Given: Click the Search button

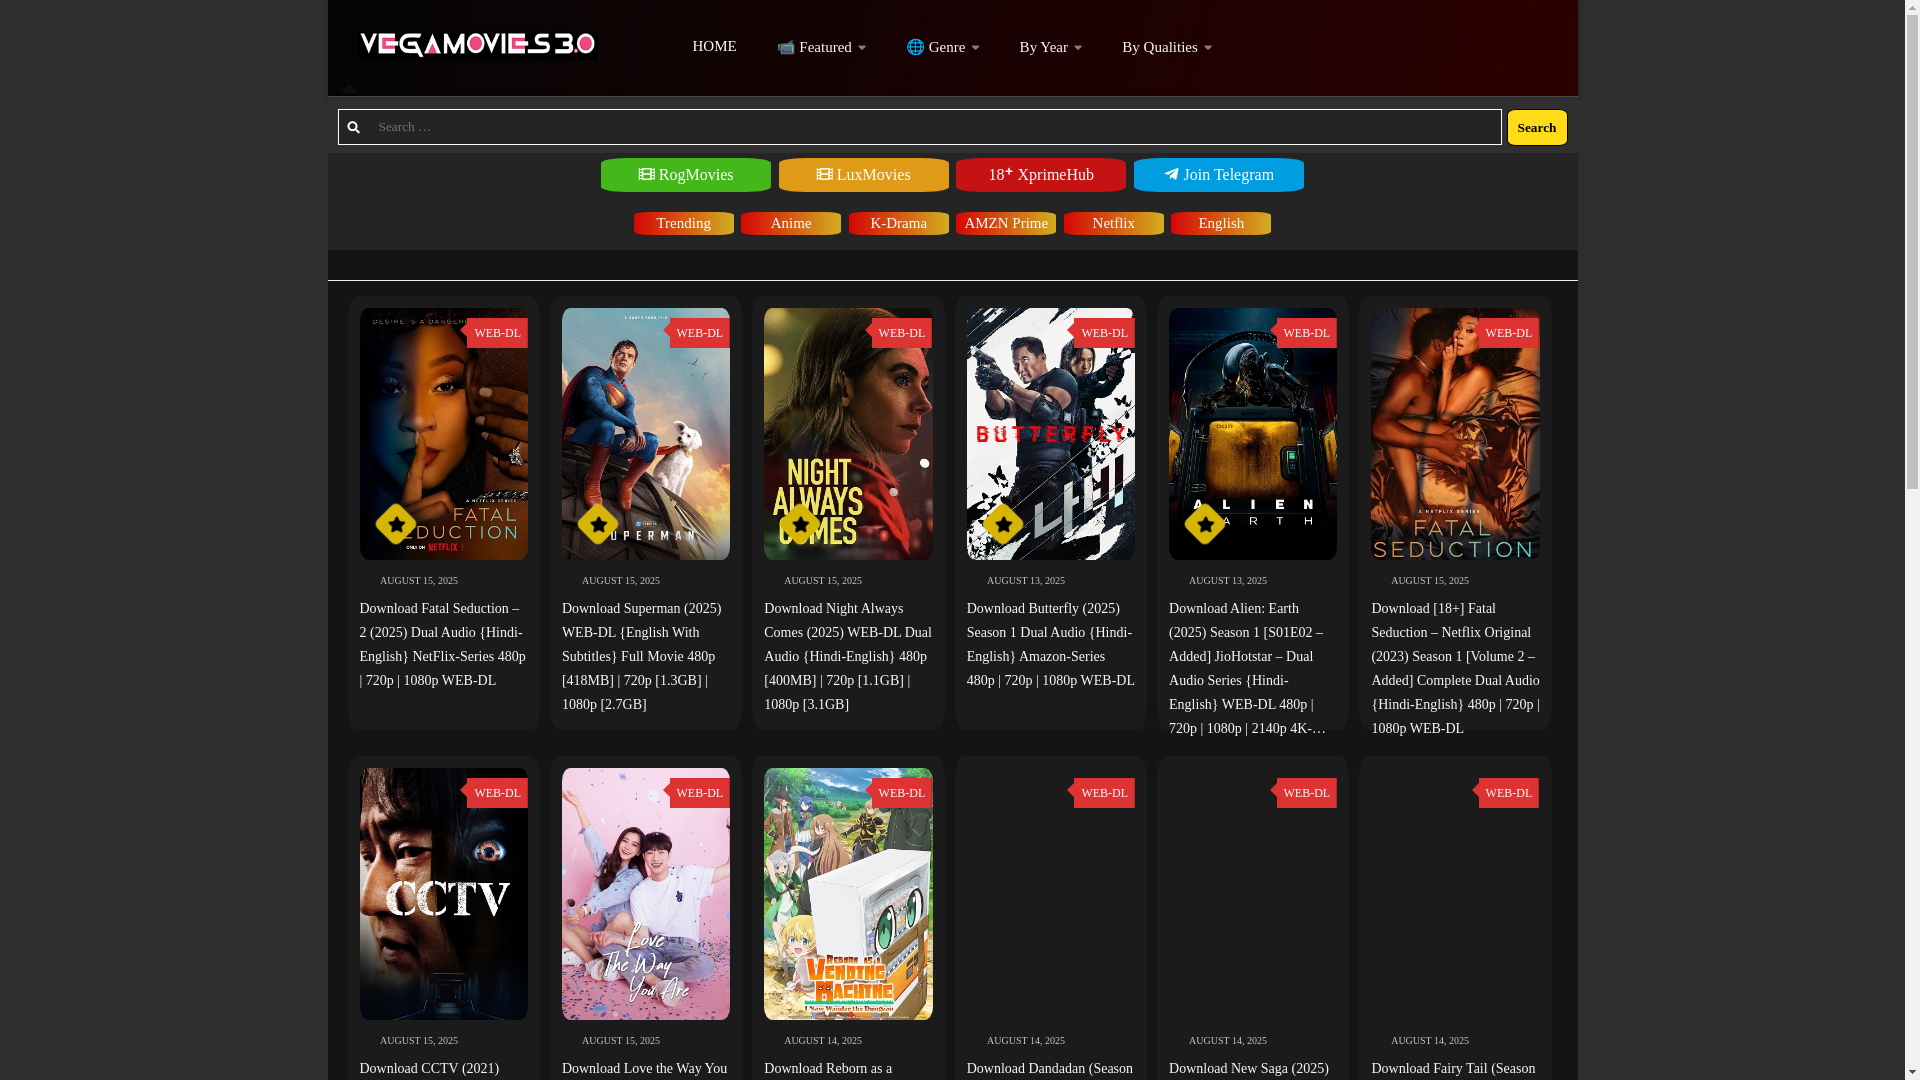Looking at the screenshot, I should click(x=1537, y=127).
